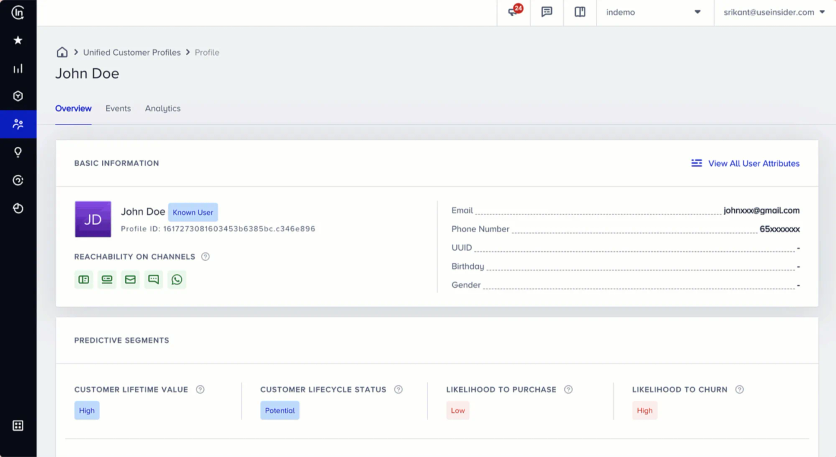Click the High lifetime value tag
This screenshot has width=836, height=457.
click(x=87, y=411)
